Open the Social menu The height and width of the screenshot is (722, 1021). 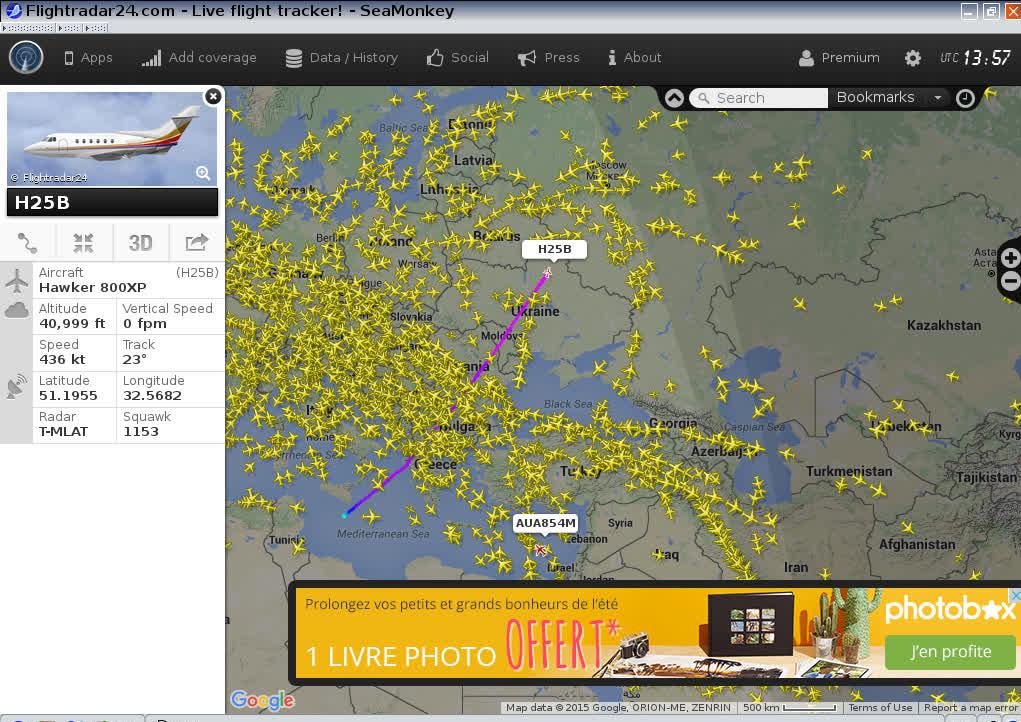pyautogui.click(x=457, y=58)
